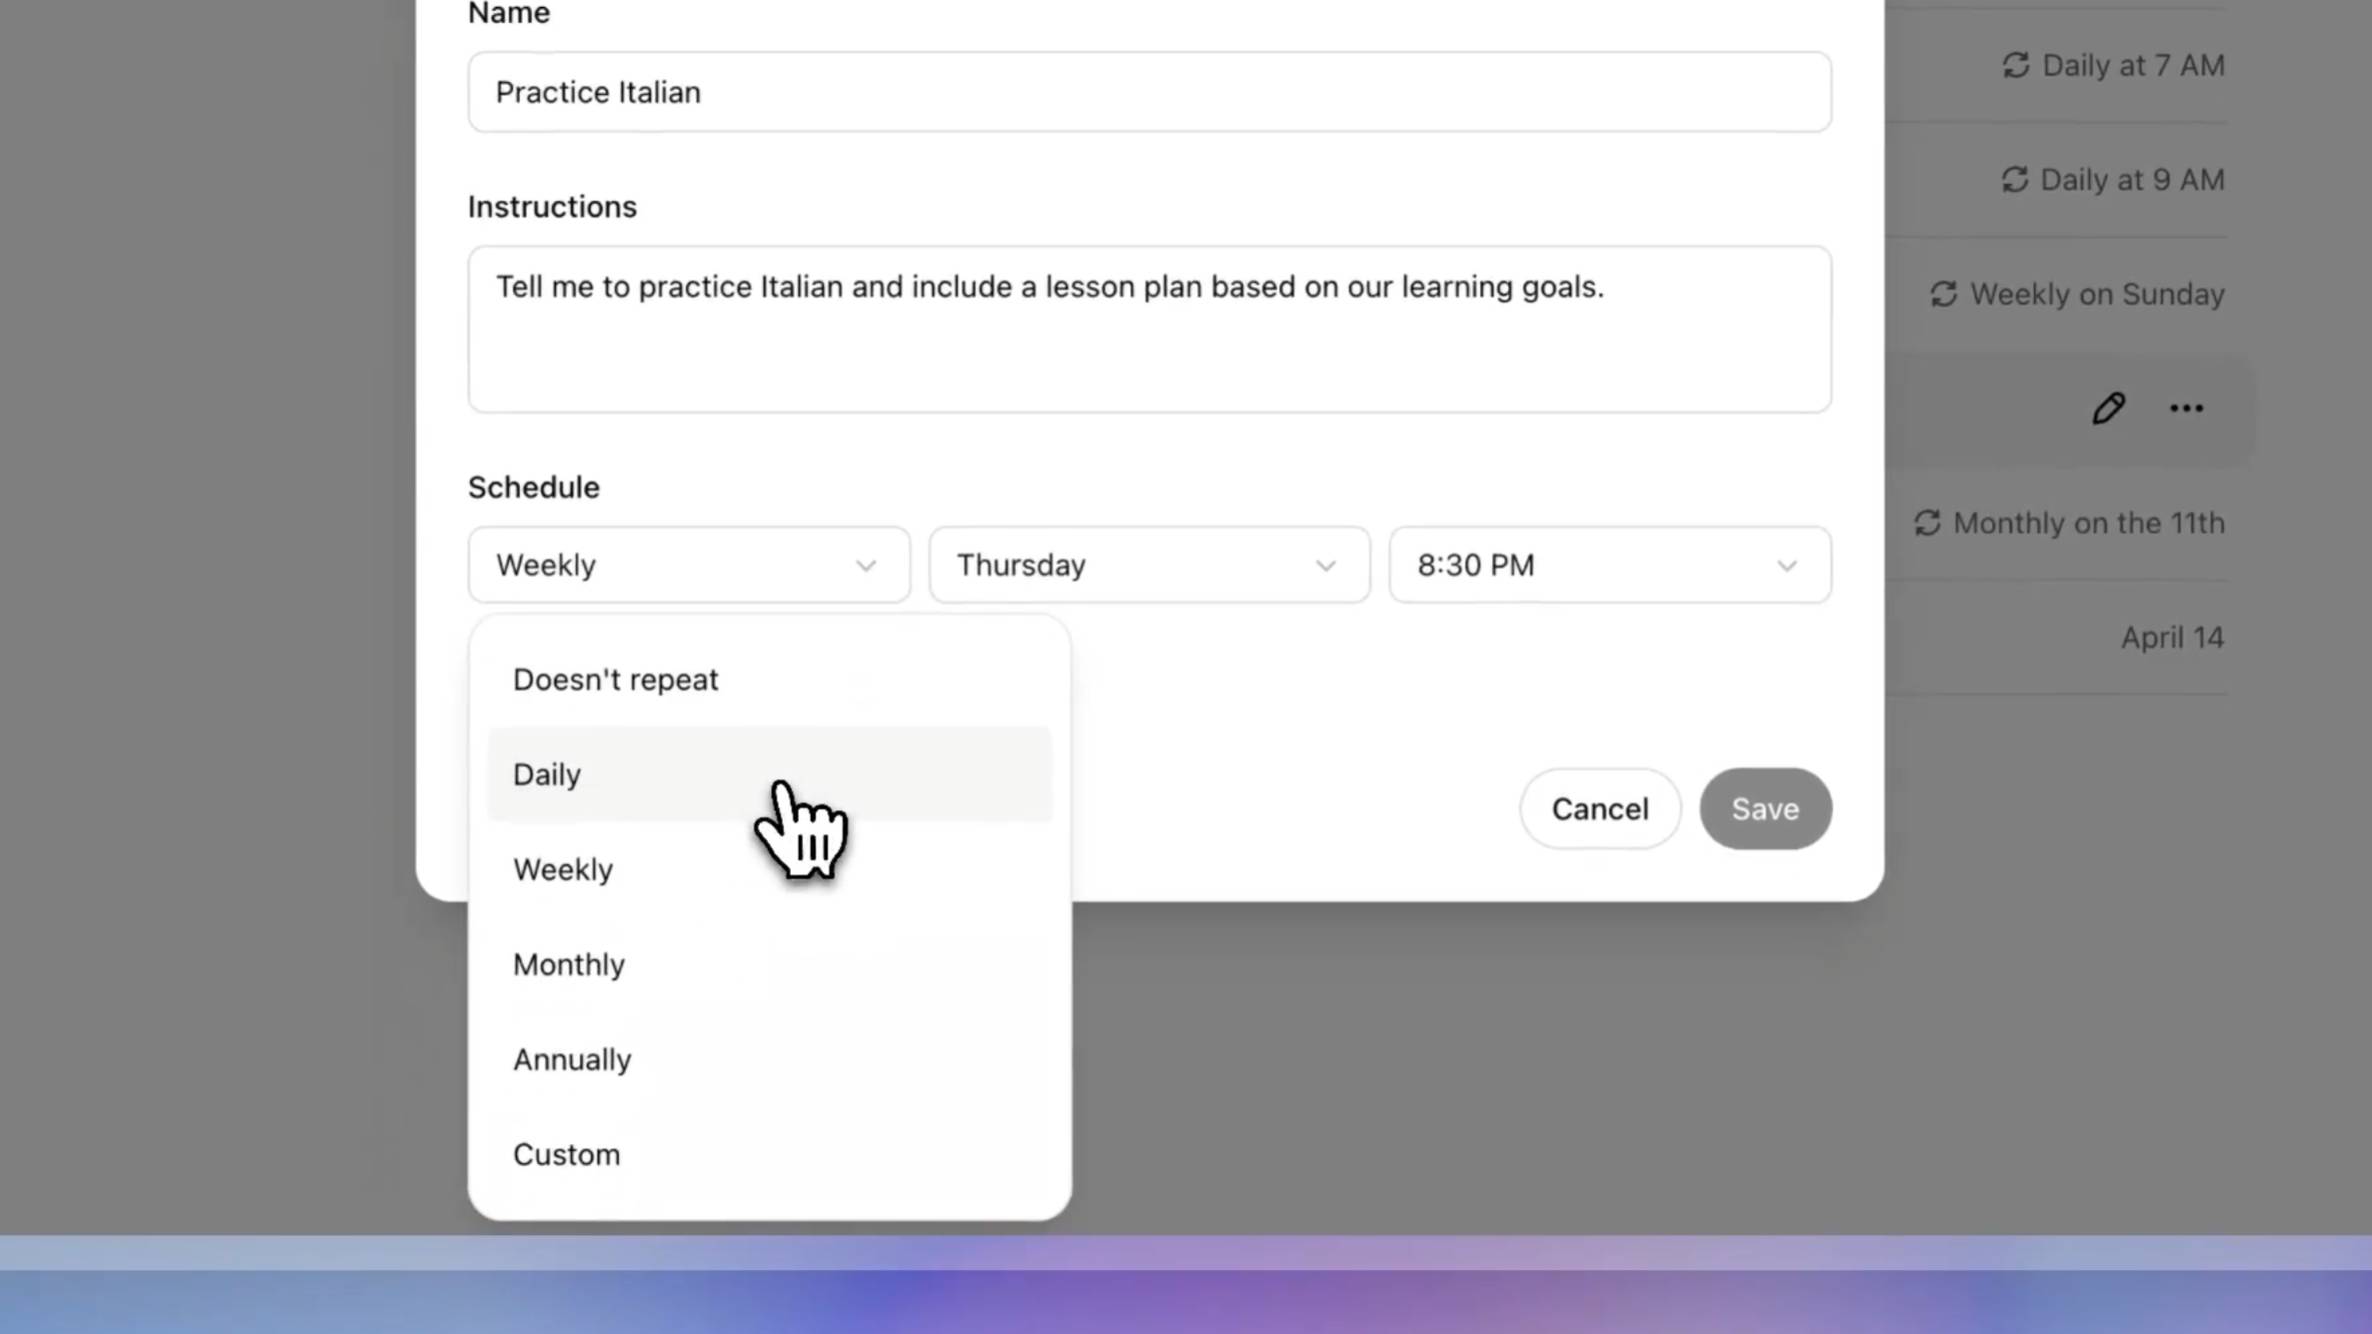
Task: Expand the Weekly frequency dropdown
Action: coord(684,564)
